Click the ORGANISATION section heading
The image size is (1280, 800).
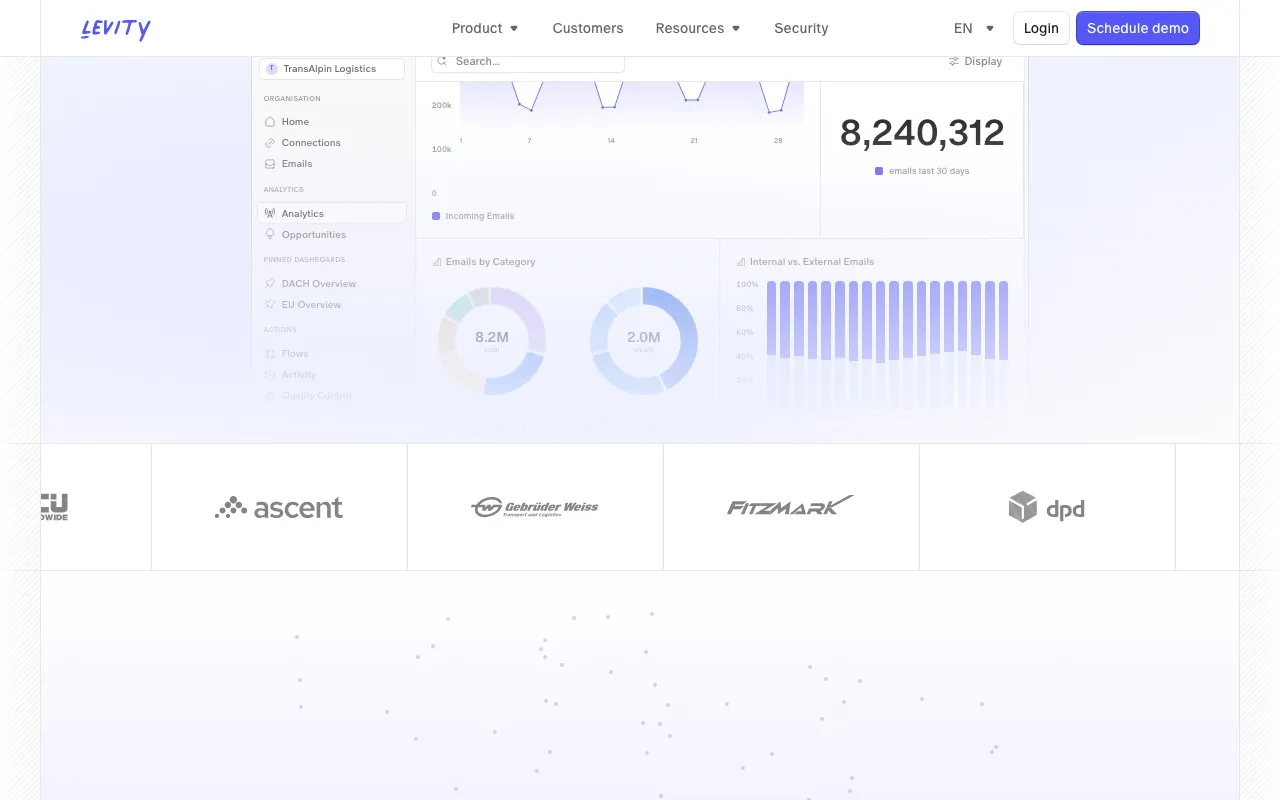point(292,99)
